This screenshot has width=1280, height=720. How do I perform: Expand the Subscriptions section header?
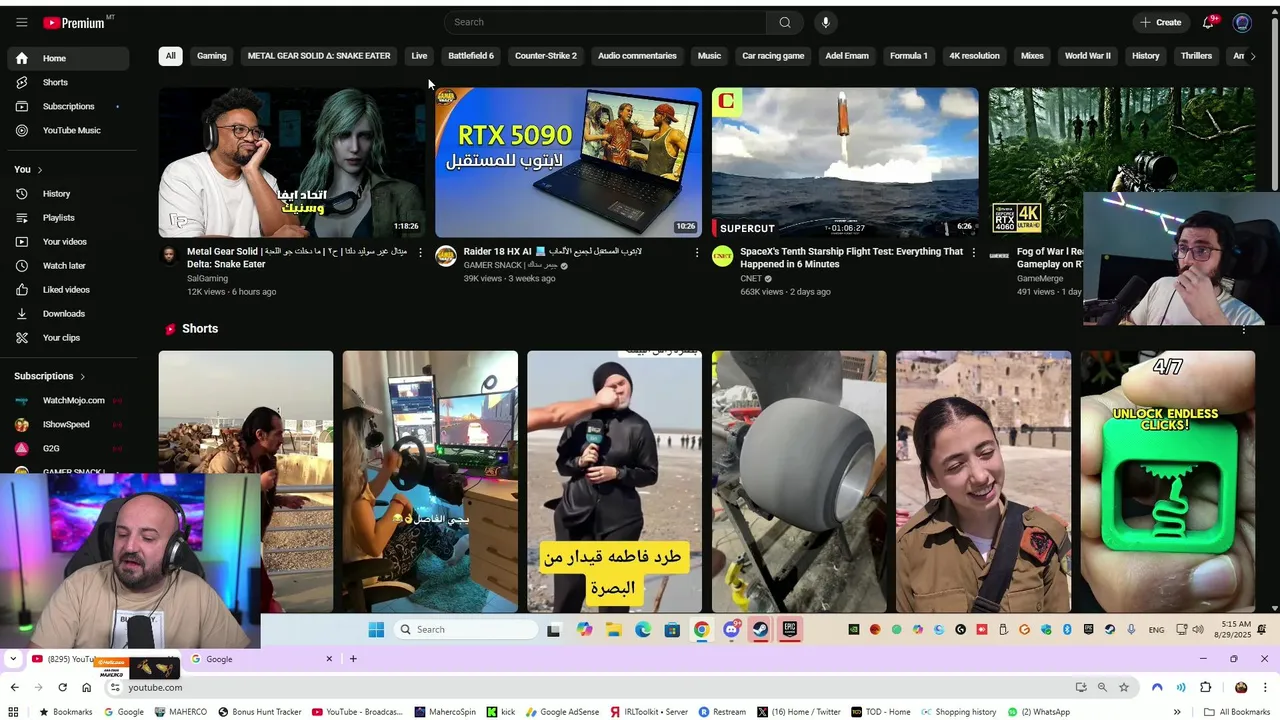pos(50,376)
